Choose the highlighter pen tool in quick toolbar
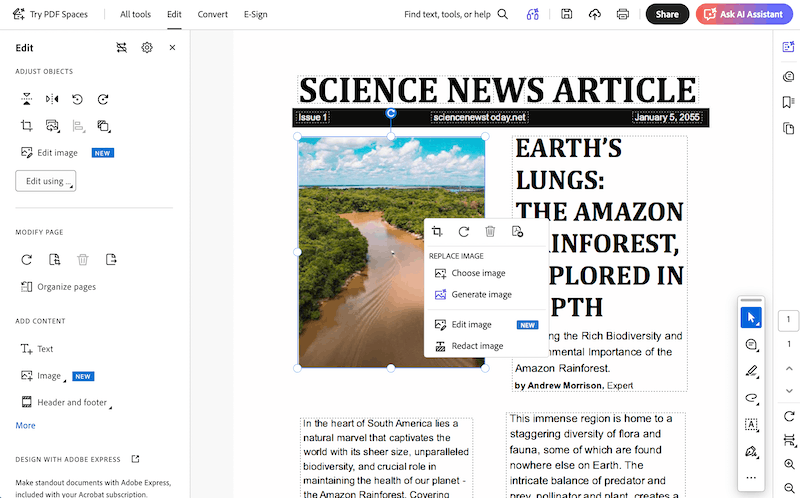800x498 pixels. coord(751,371)
